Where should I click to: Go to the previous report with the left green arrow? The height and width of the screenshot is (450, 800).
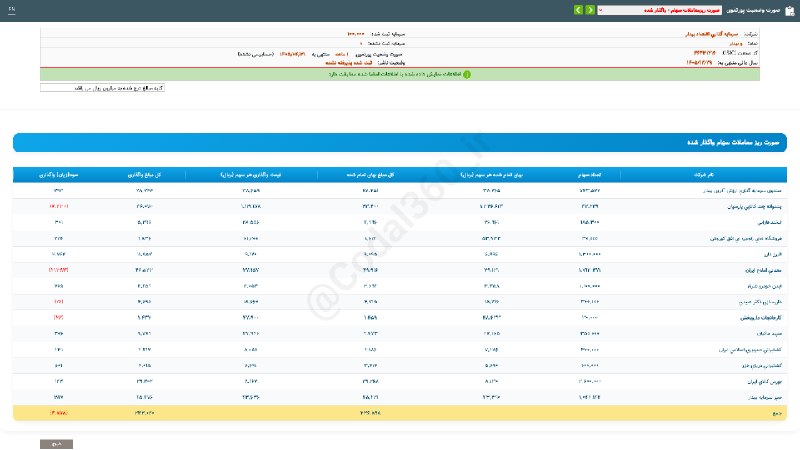coord(578,10)
